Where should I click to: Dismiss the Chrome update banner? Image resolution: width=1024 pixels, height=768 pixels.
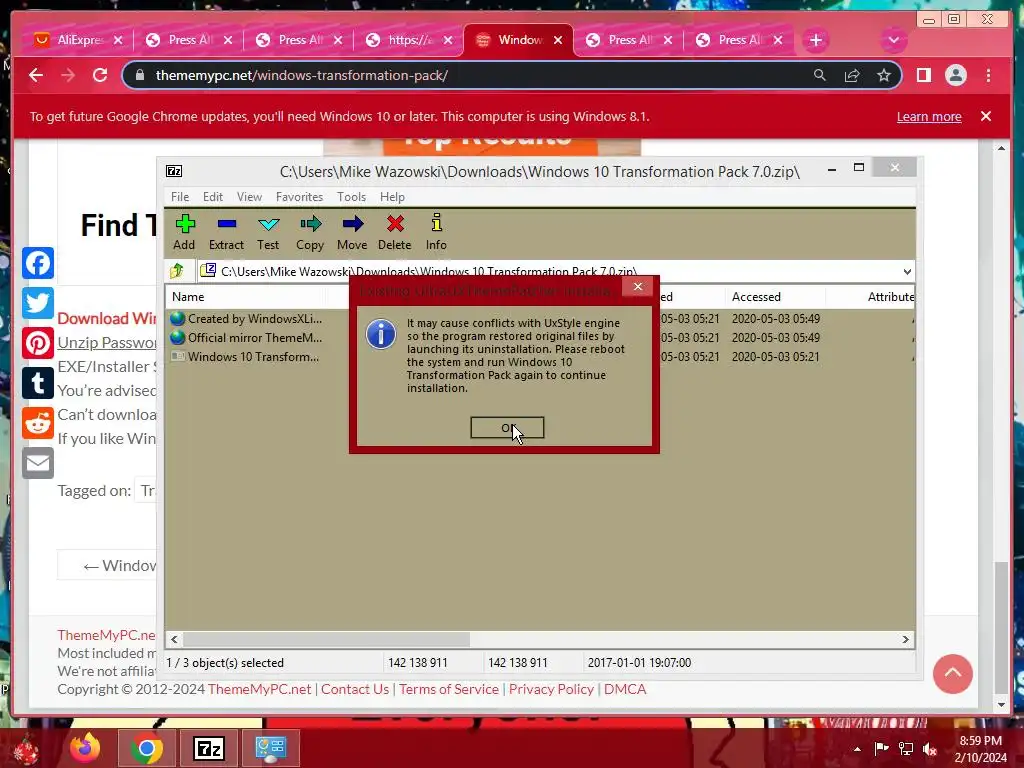[985, 116]
